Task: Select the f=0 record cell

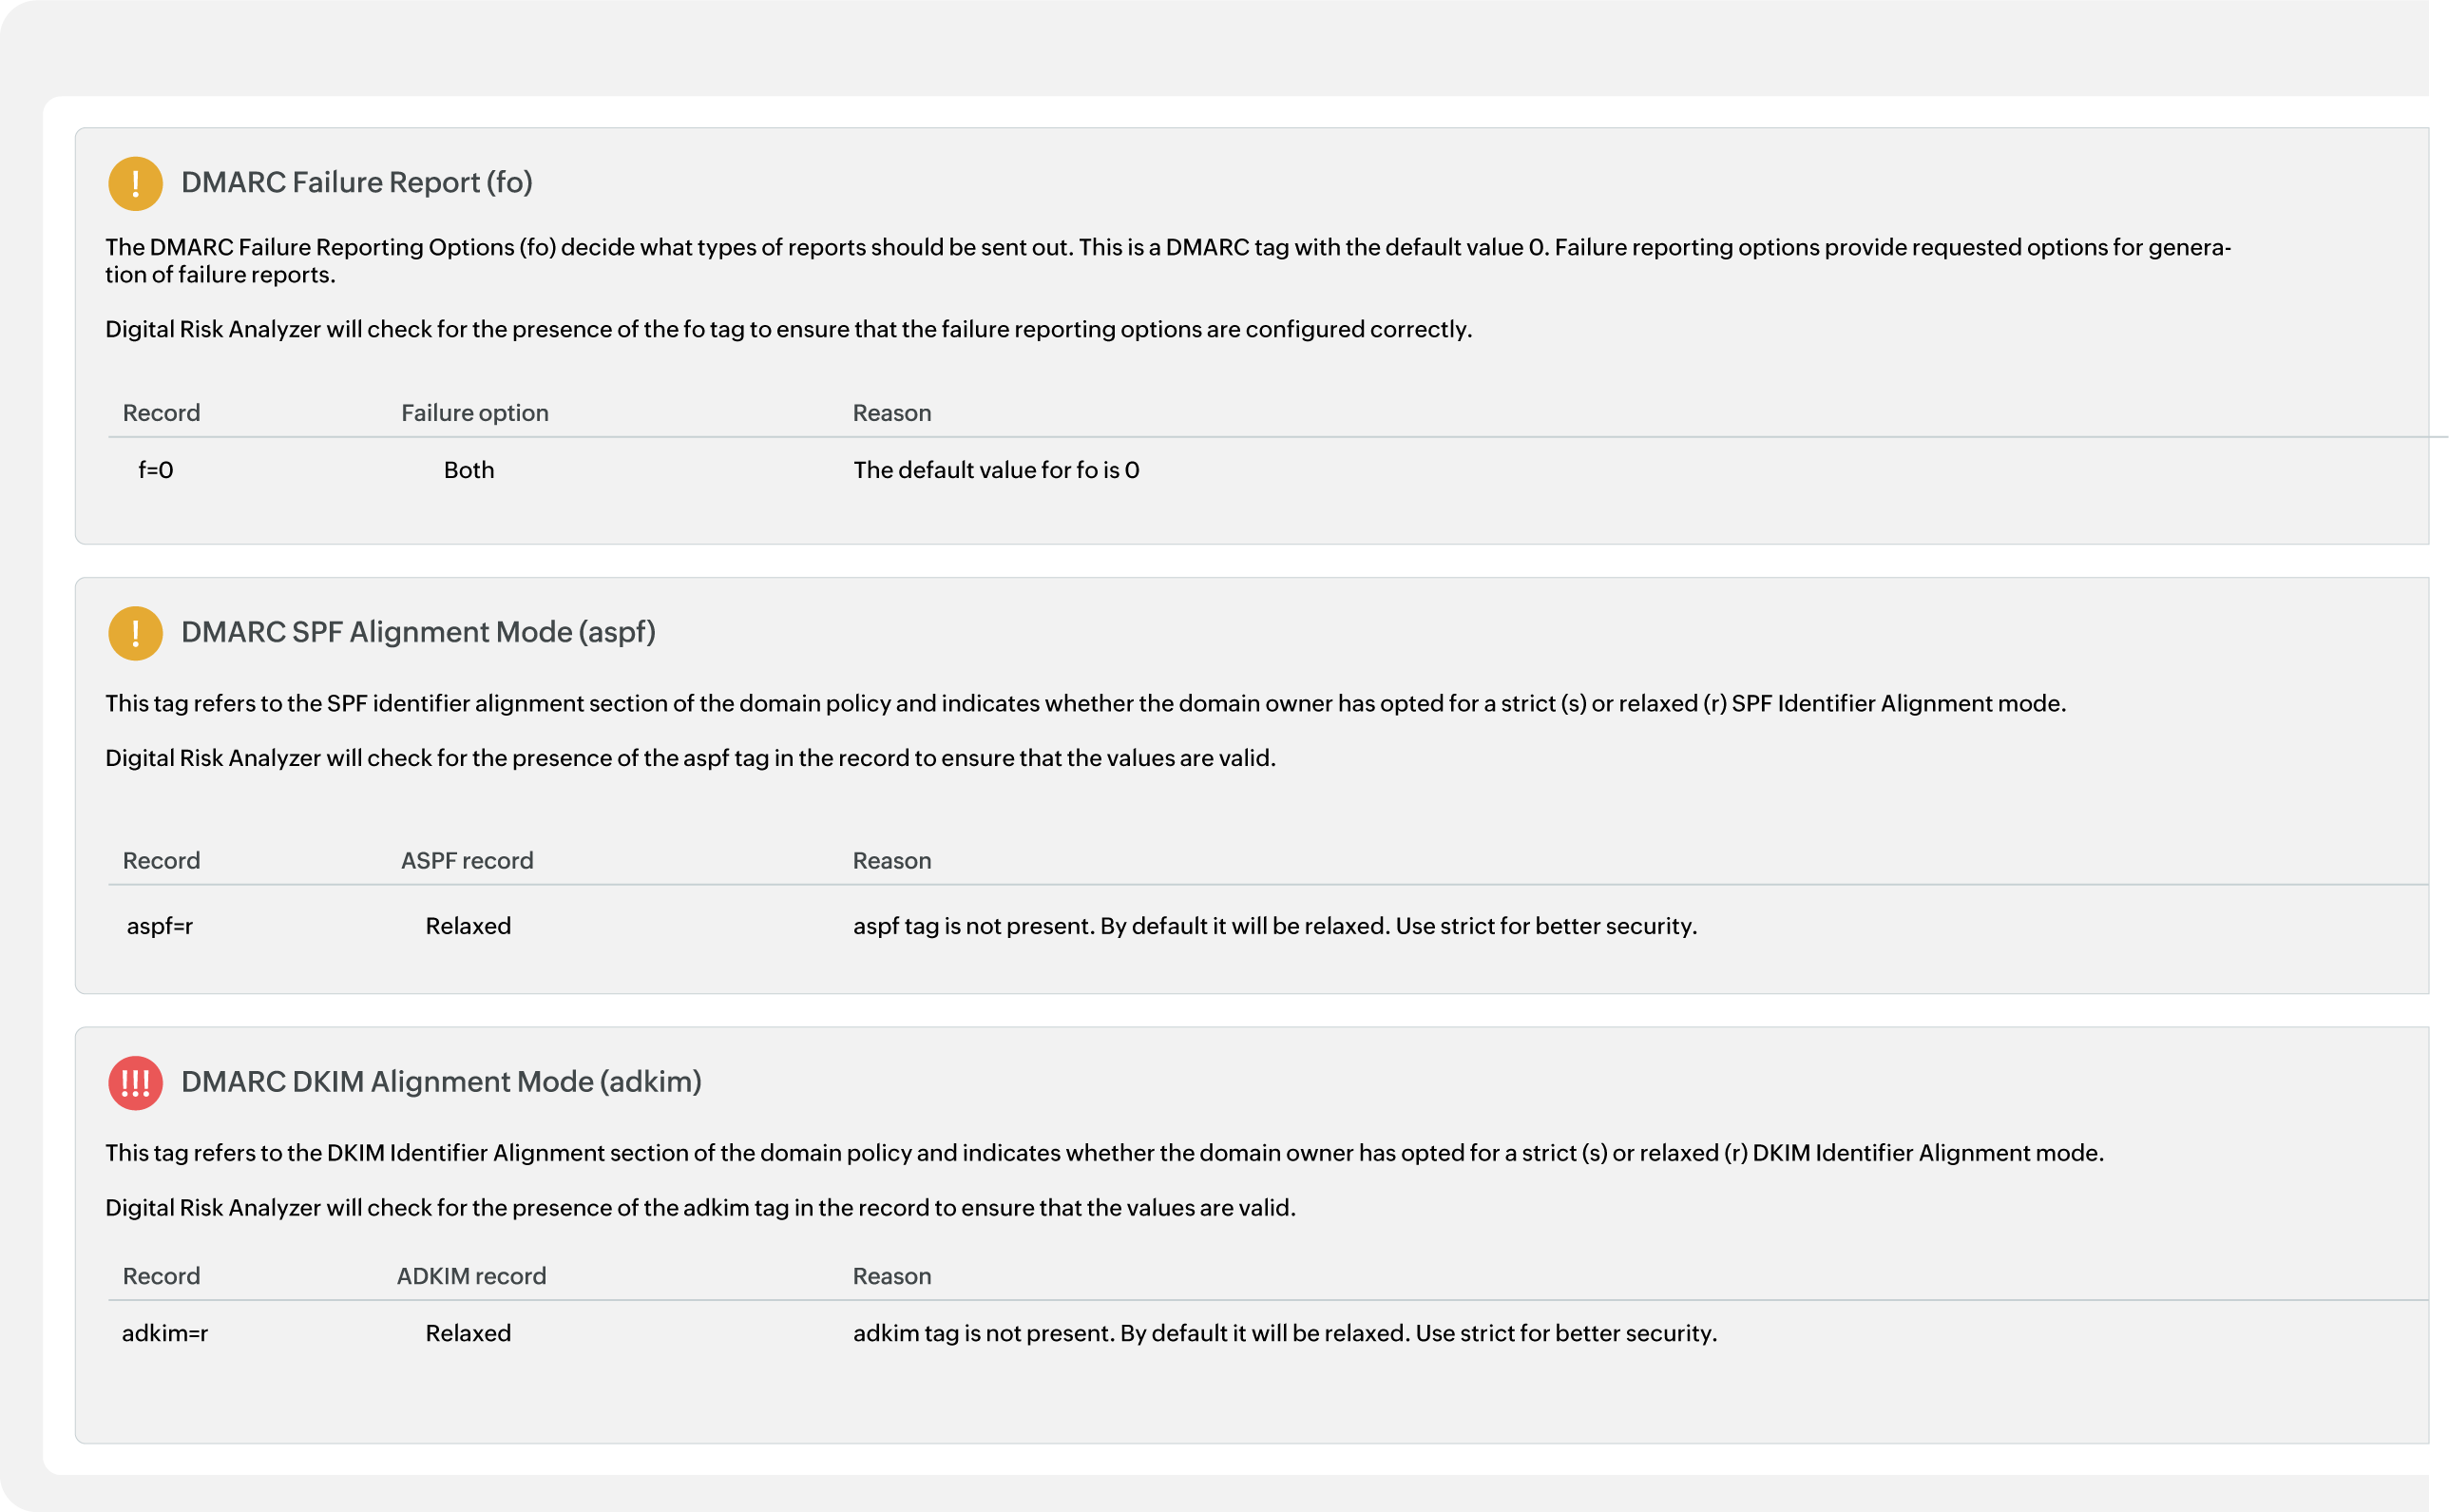Action: point(156,470)
